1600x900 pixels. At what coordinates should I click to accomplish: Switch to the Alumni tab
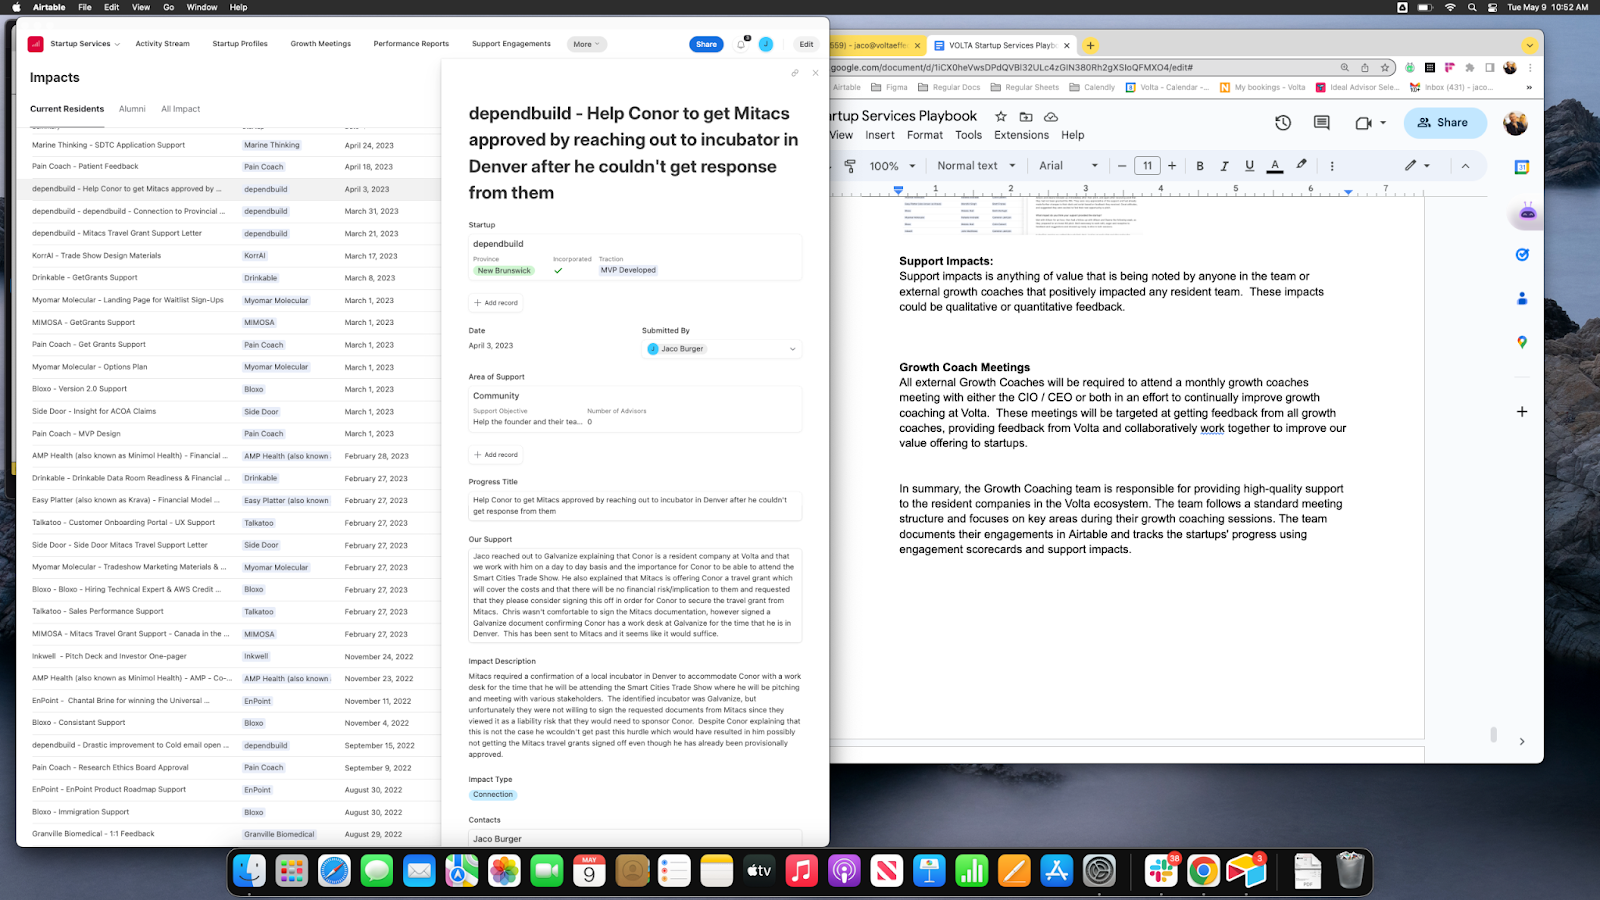click(x=132, y=109)
